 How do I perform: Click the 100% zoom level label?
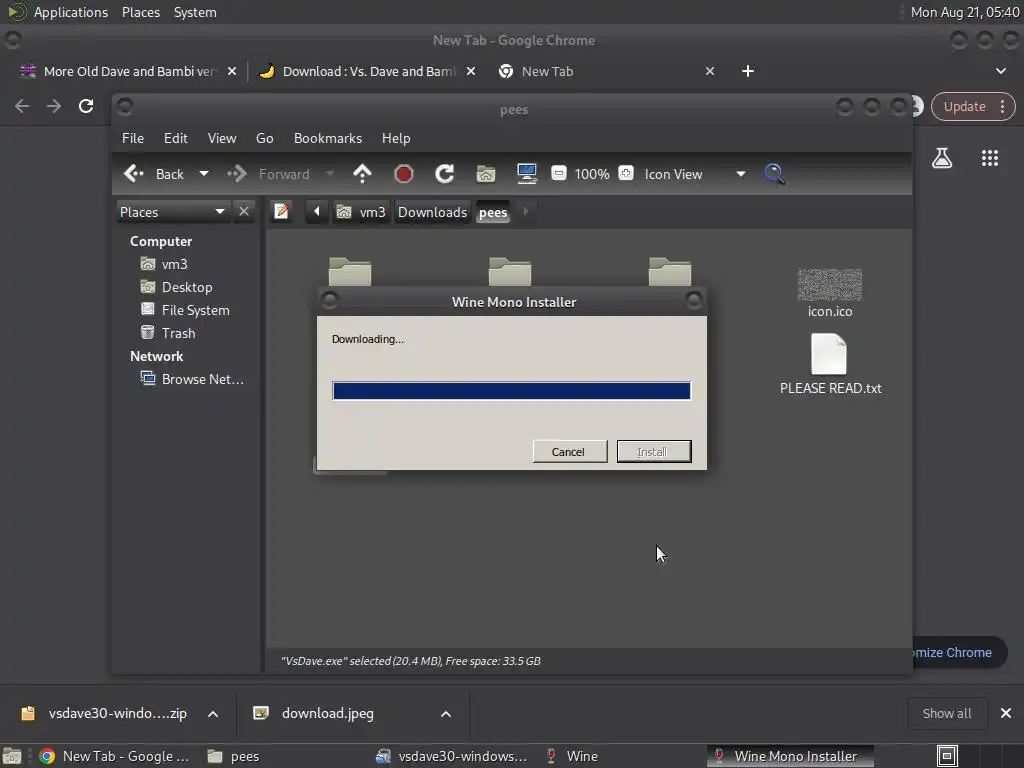tap(592, 174)
